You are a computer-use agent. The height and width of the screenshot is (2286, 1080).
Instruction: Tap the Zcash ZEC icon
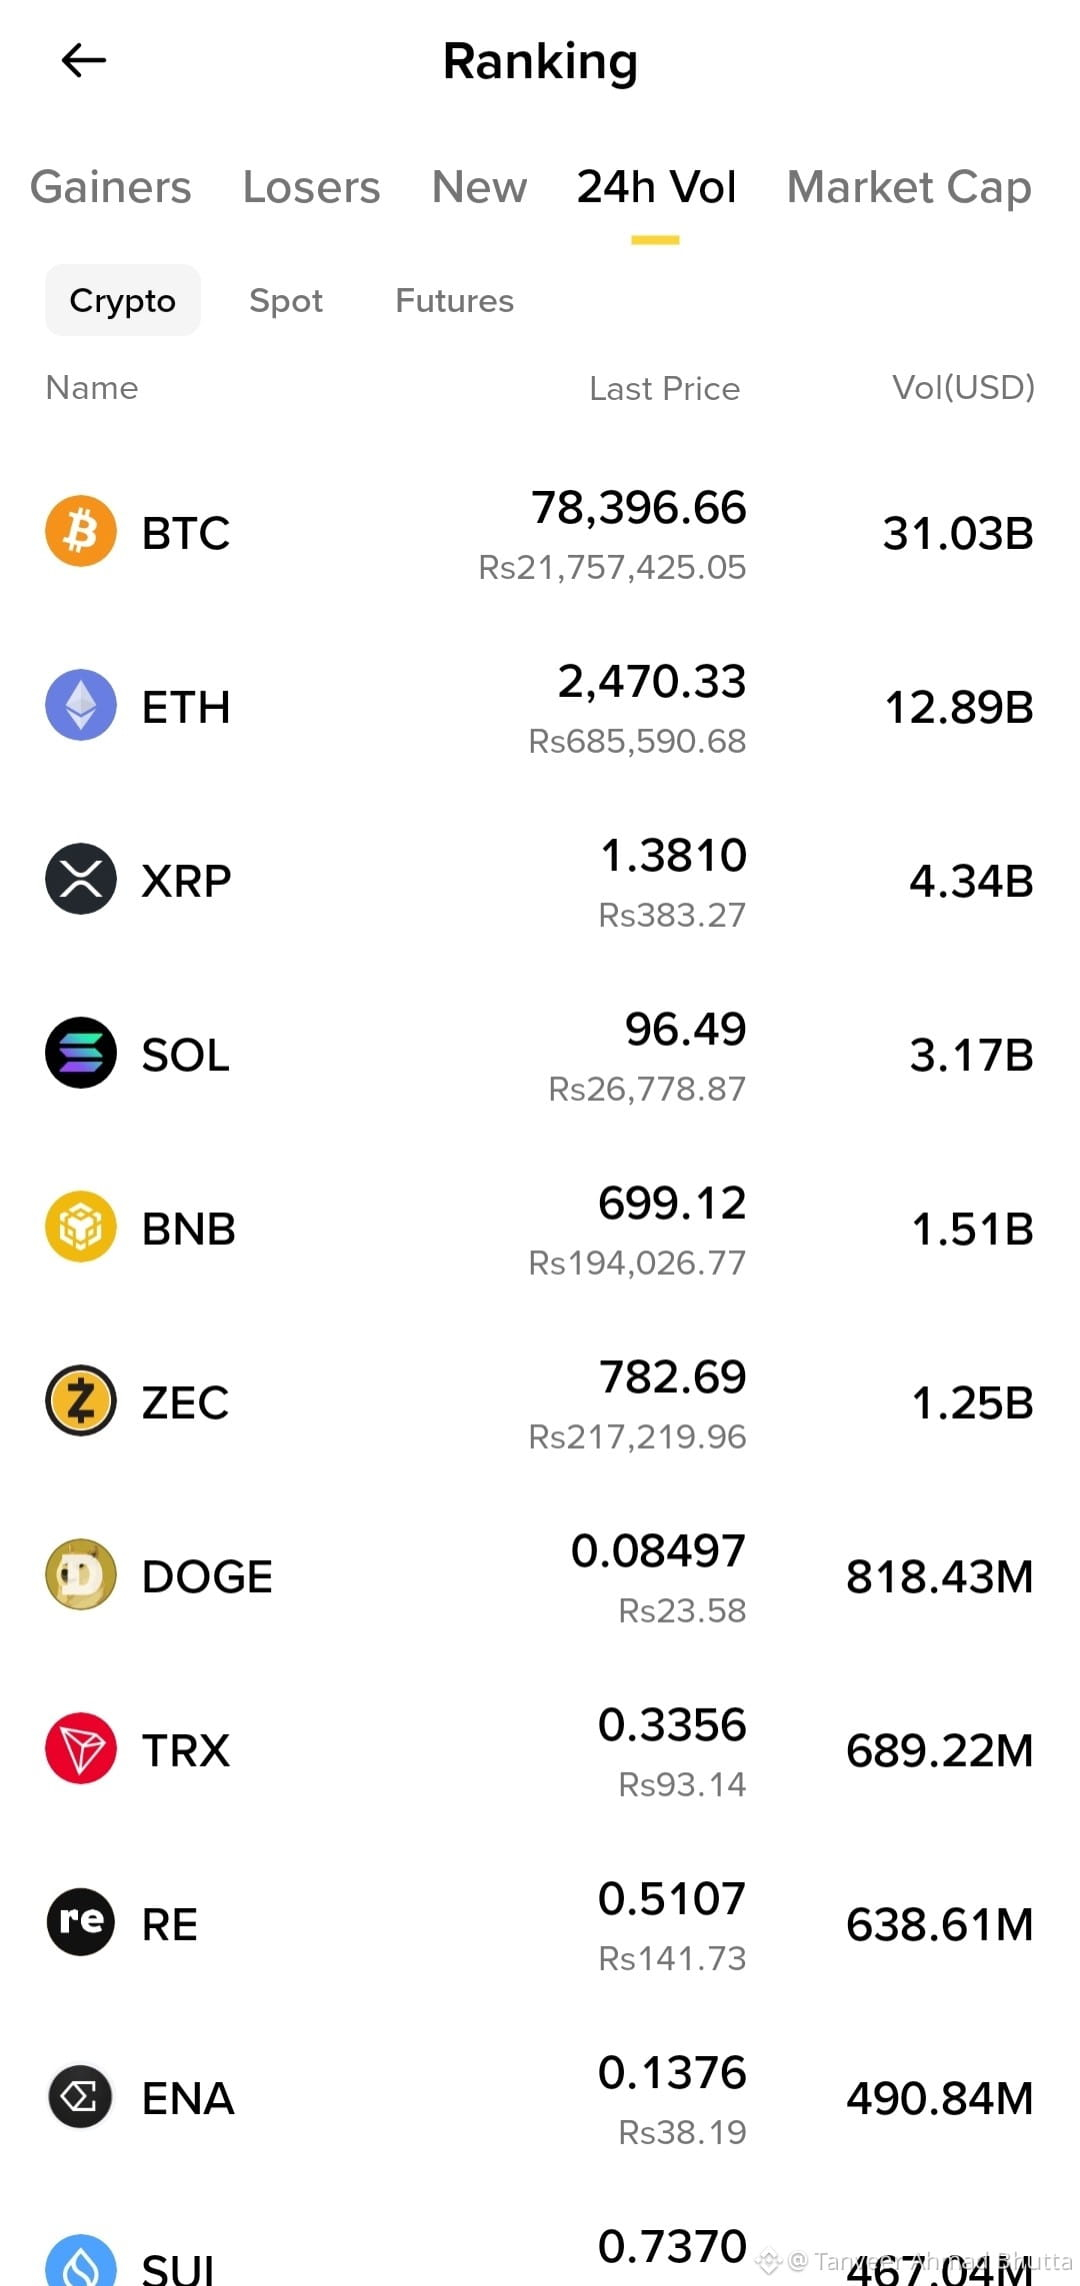81,1401
